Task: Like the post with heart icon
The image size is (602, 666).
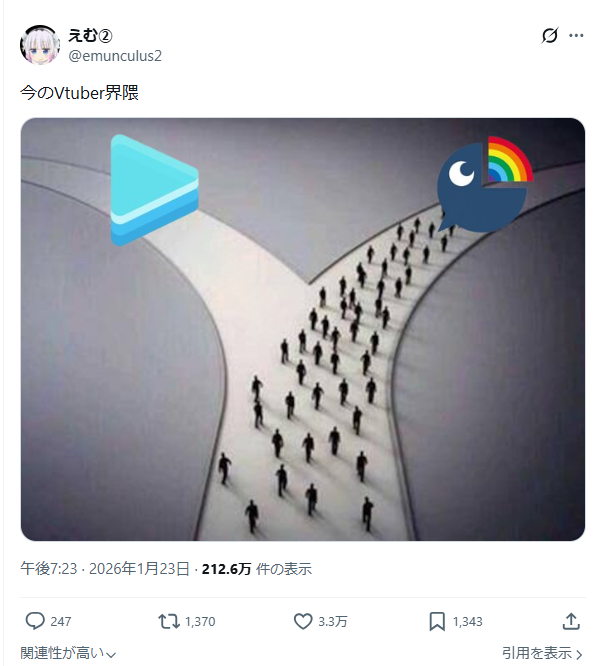Action: tap(303, 621)
